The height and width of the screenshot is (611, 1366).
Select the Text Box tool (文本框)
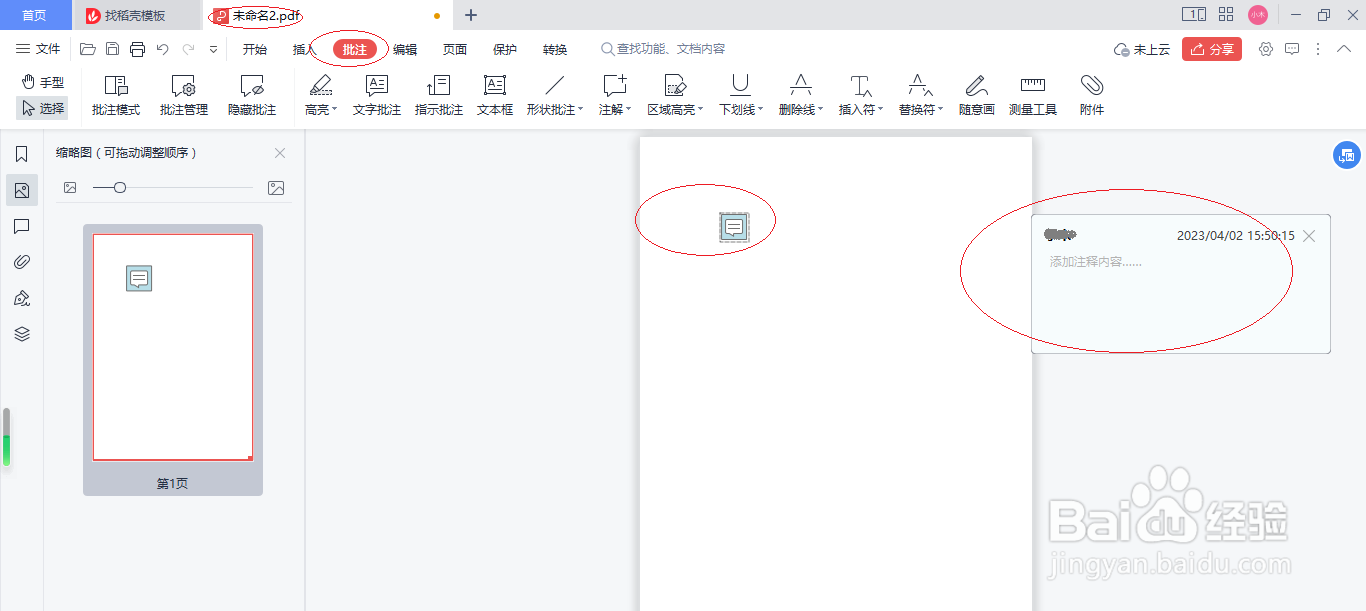click(495, 96)
